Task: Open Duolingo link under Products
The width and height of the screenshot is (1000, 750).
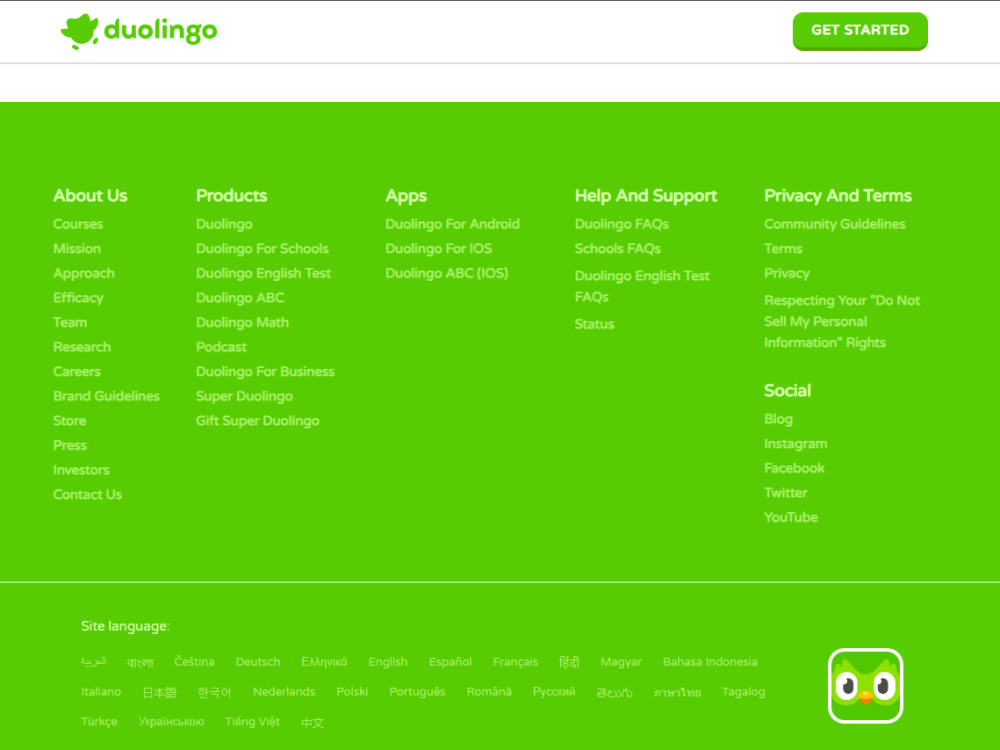Action: click(224, 224)
